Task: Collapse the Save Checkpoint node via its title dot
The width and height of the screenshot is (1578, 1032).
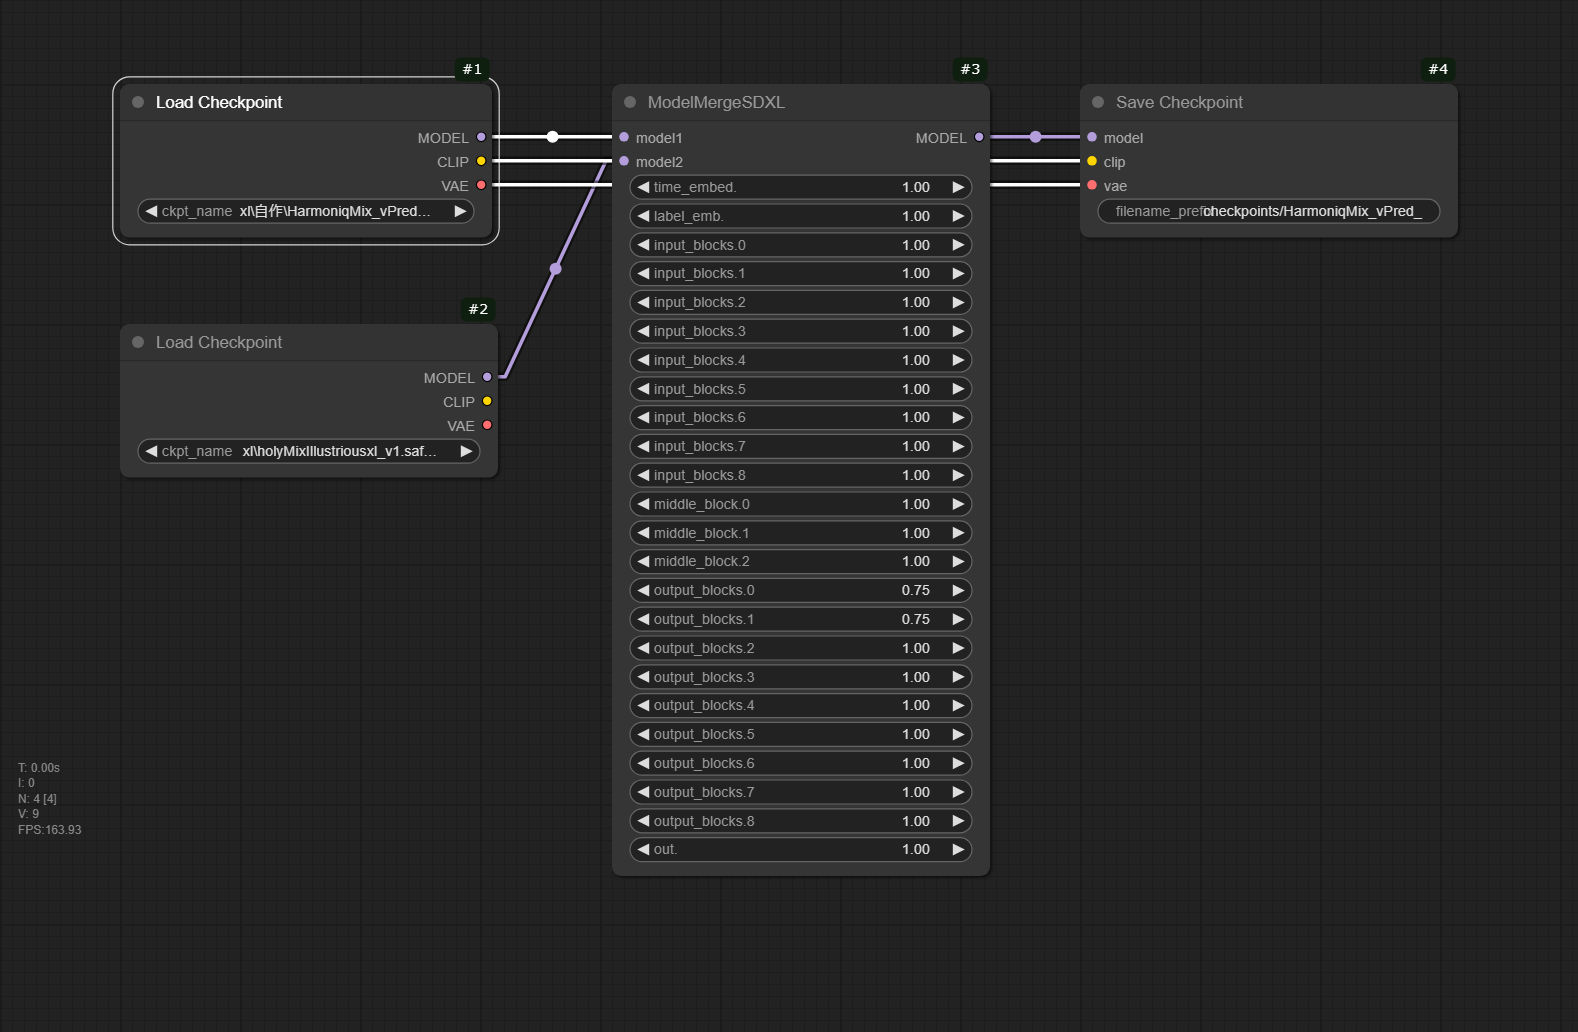Action: (x=1098, y=102)
